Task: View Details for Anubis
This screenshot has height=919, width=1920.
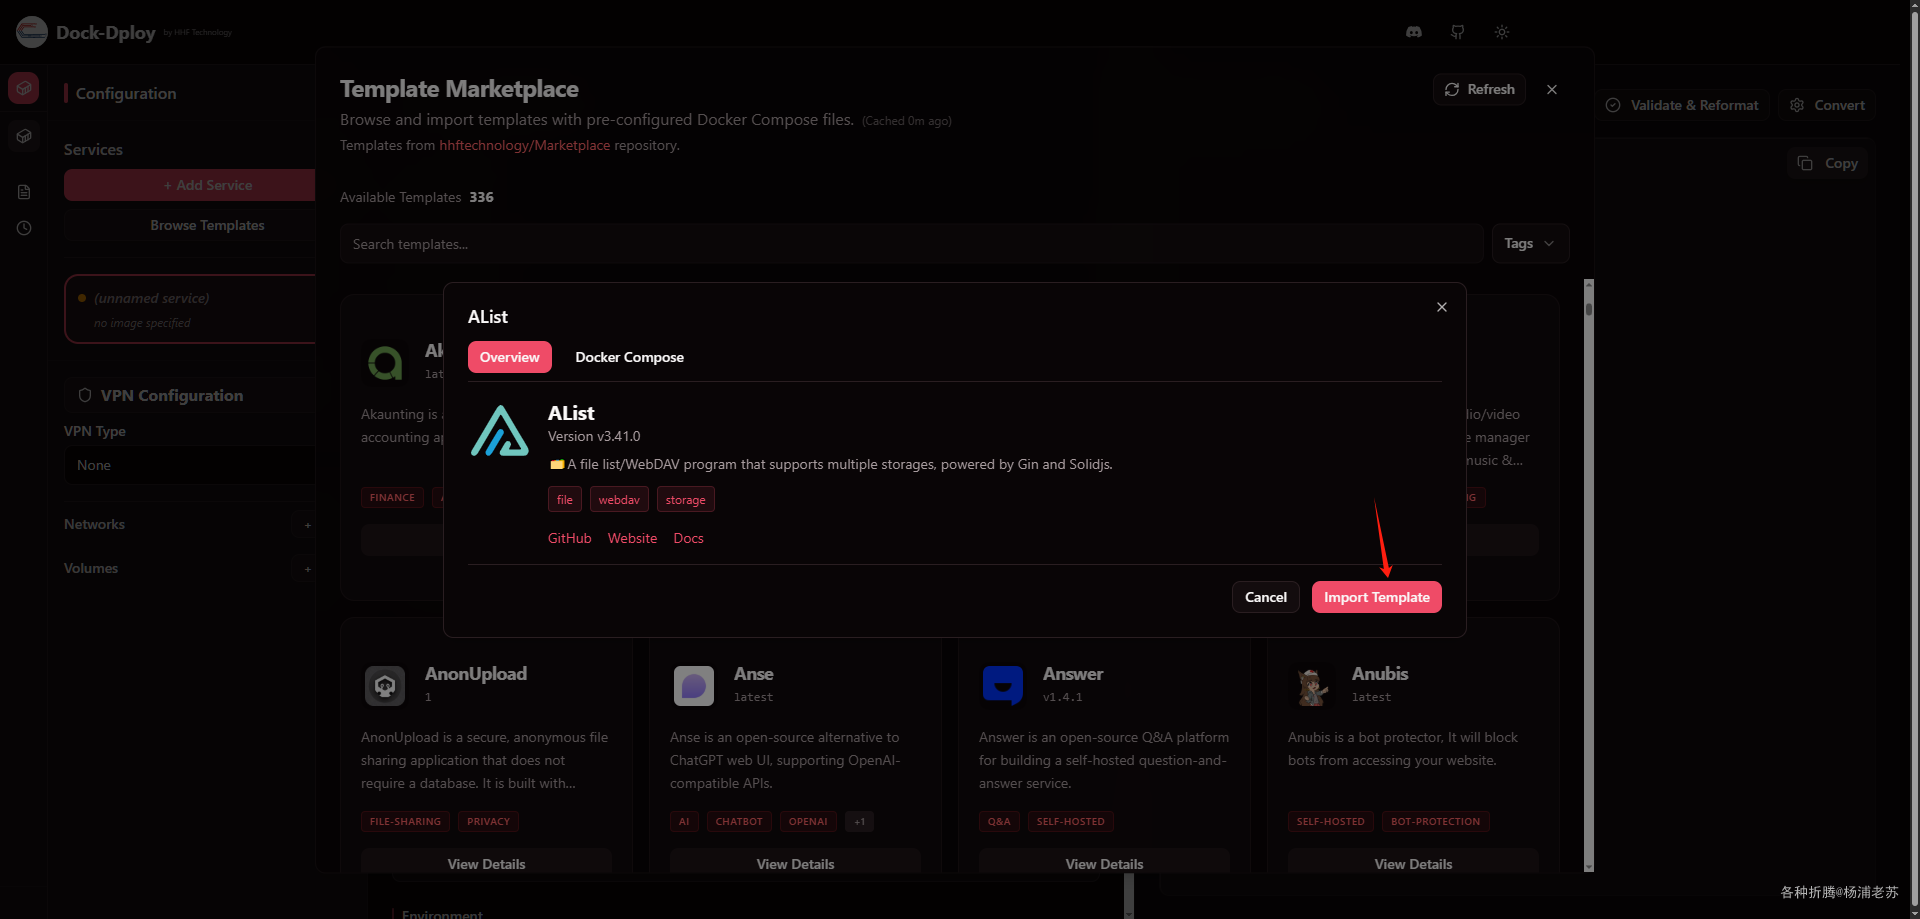Action: (x=1414, y=862)
